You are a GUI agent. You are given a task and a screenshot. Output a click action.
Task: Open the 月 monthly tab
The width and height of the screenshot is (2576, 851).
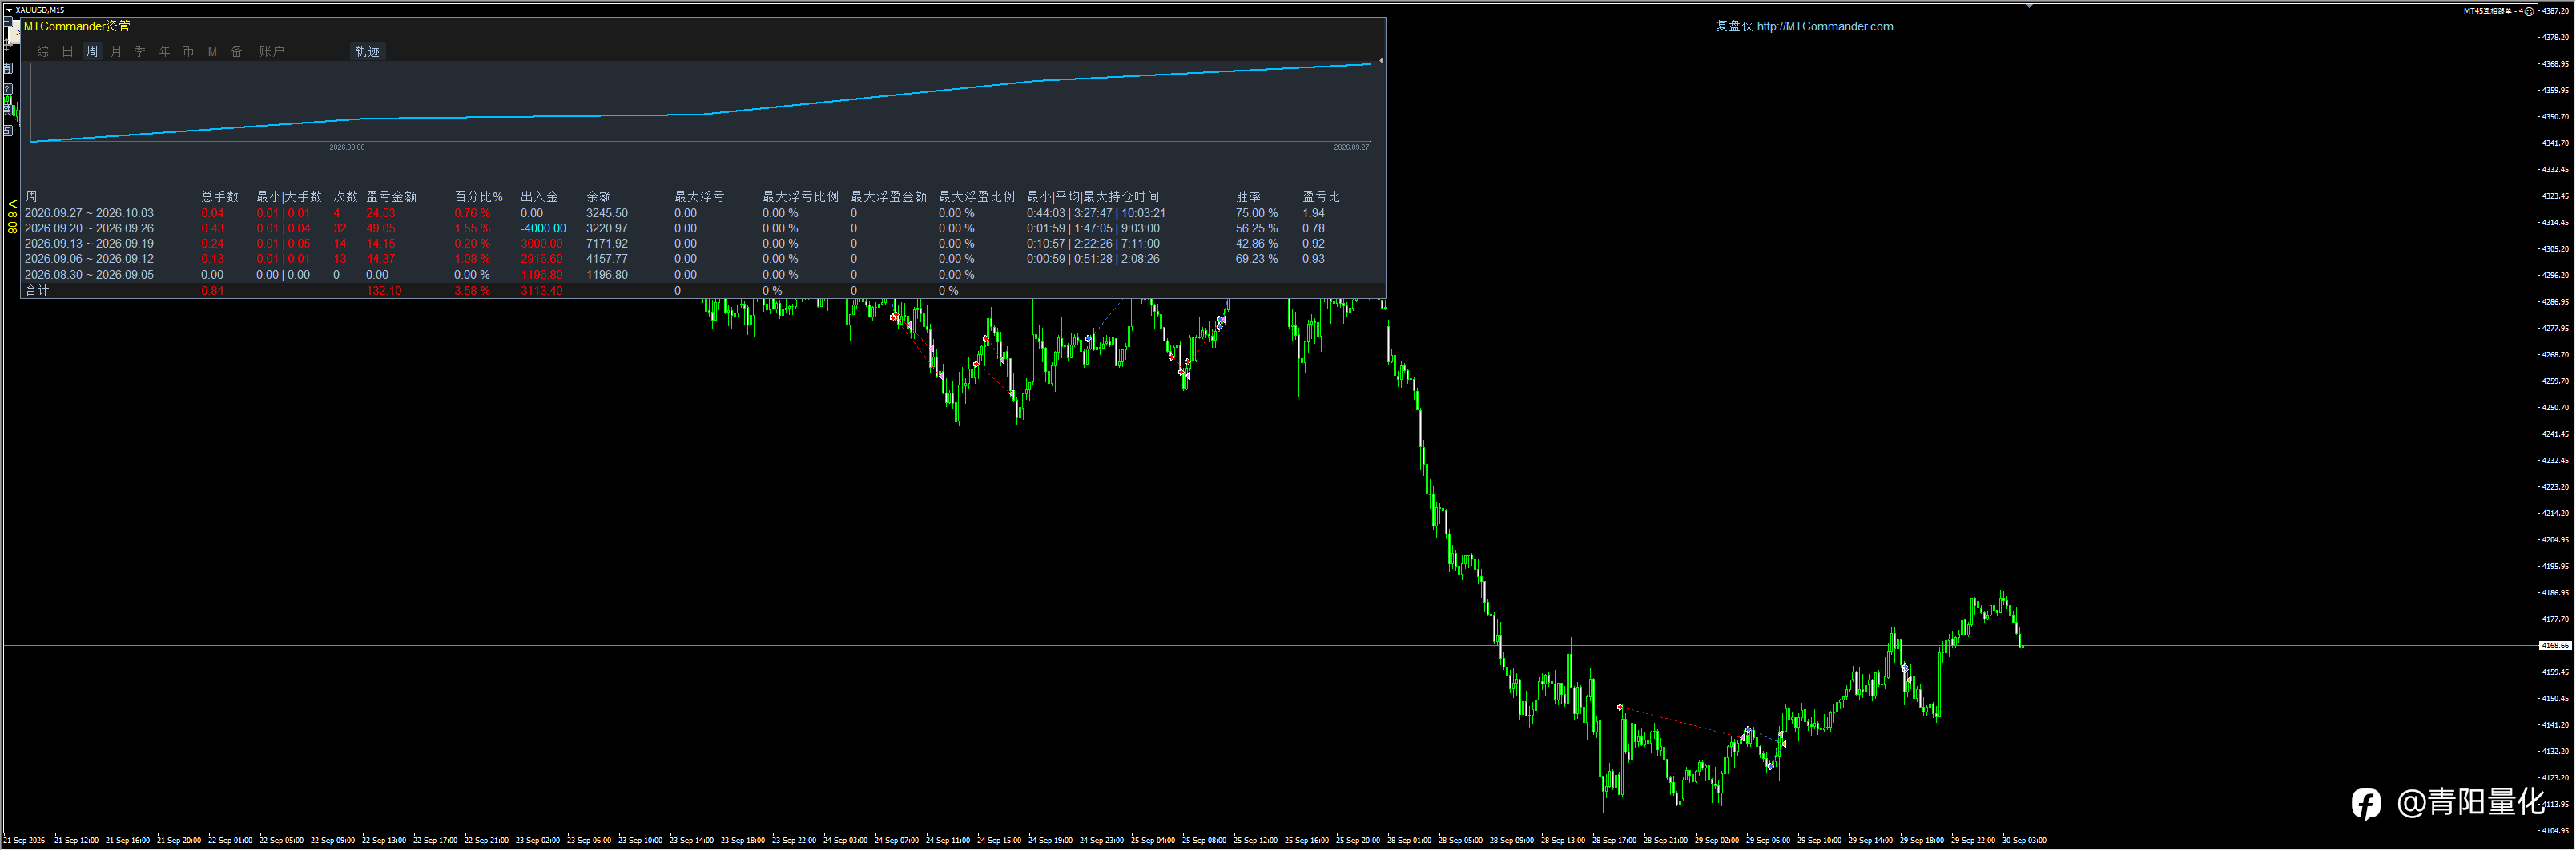coord(116,52)
